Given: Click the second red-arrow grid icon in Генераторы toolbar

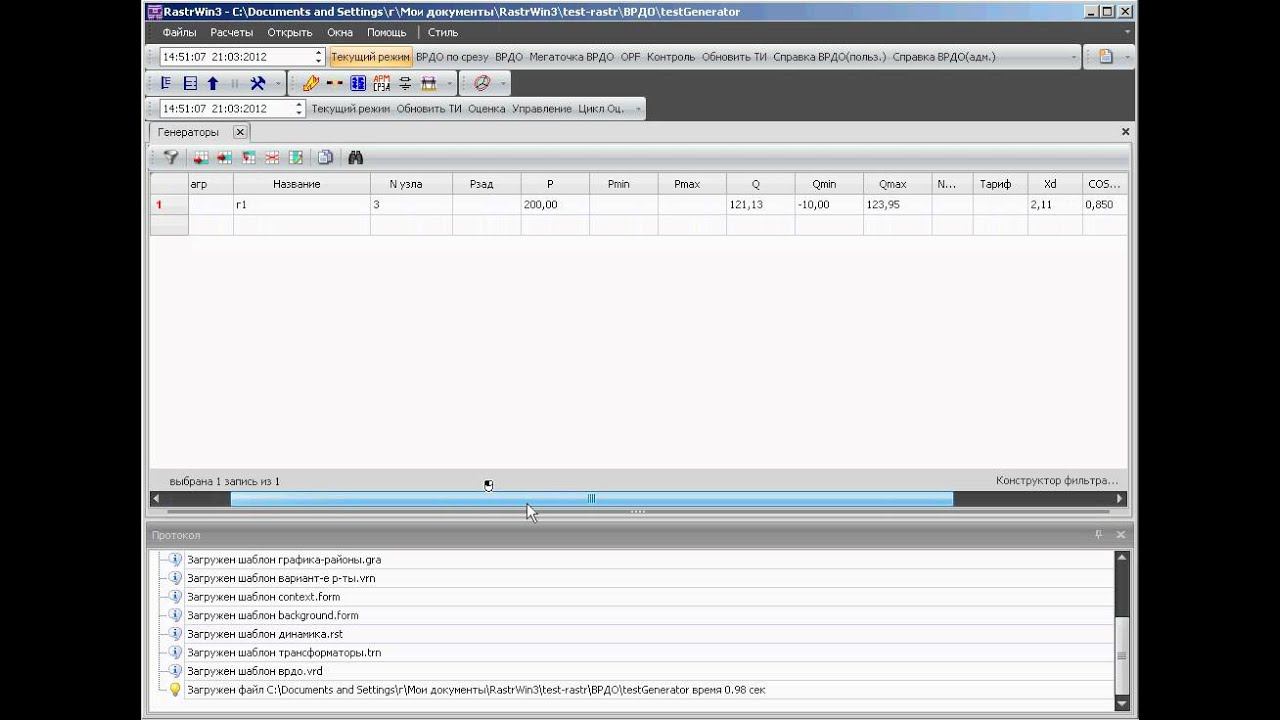Looking at the screenshot, I should (x=224, y=157).
